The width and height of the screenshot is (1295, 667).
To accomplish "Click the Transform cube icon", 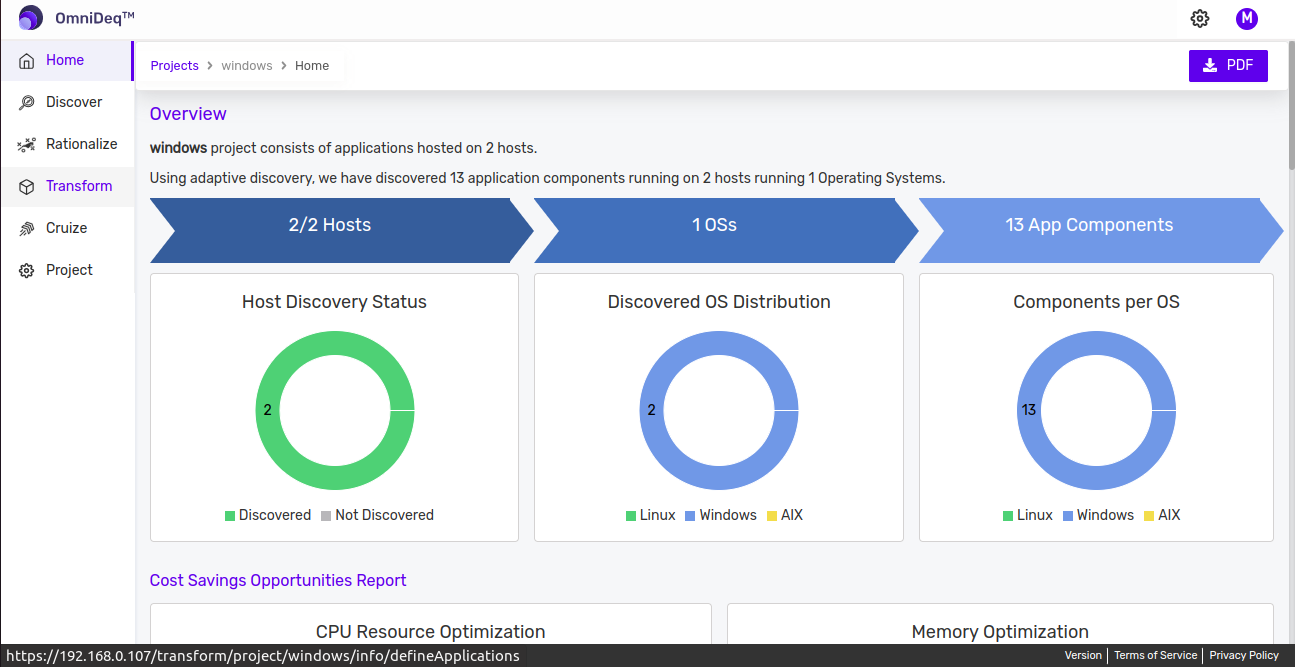I will [27, 187].
